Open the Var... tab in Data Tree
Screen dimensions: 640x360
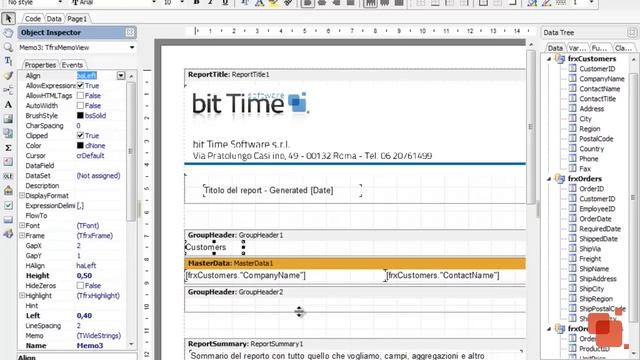[x=577, y=48]
